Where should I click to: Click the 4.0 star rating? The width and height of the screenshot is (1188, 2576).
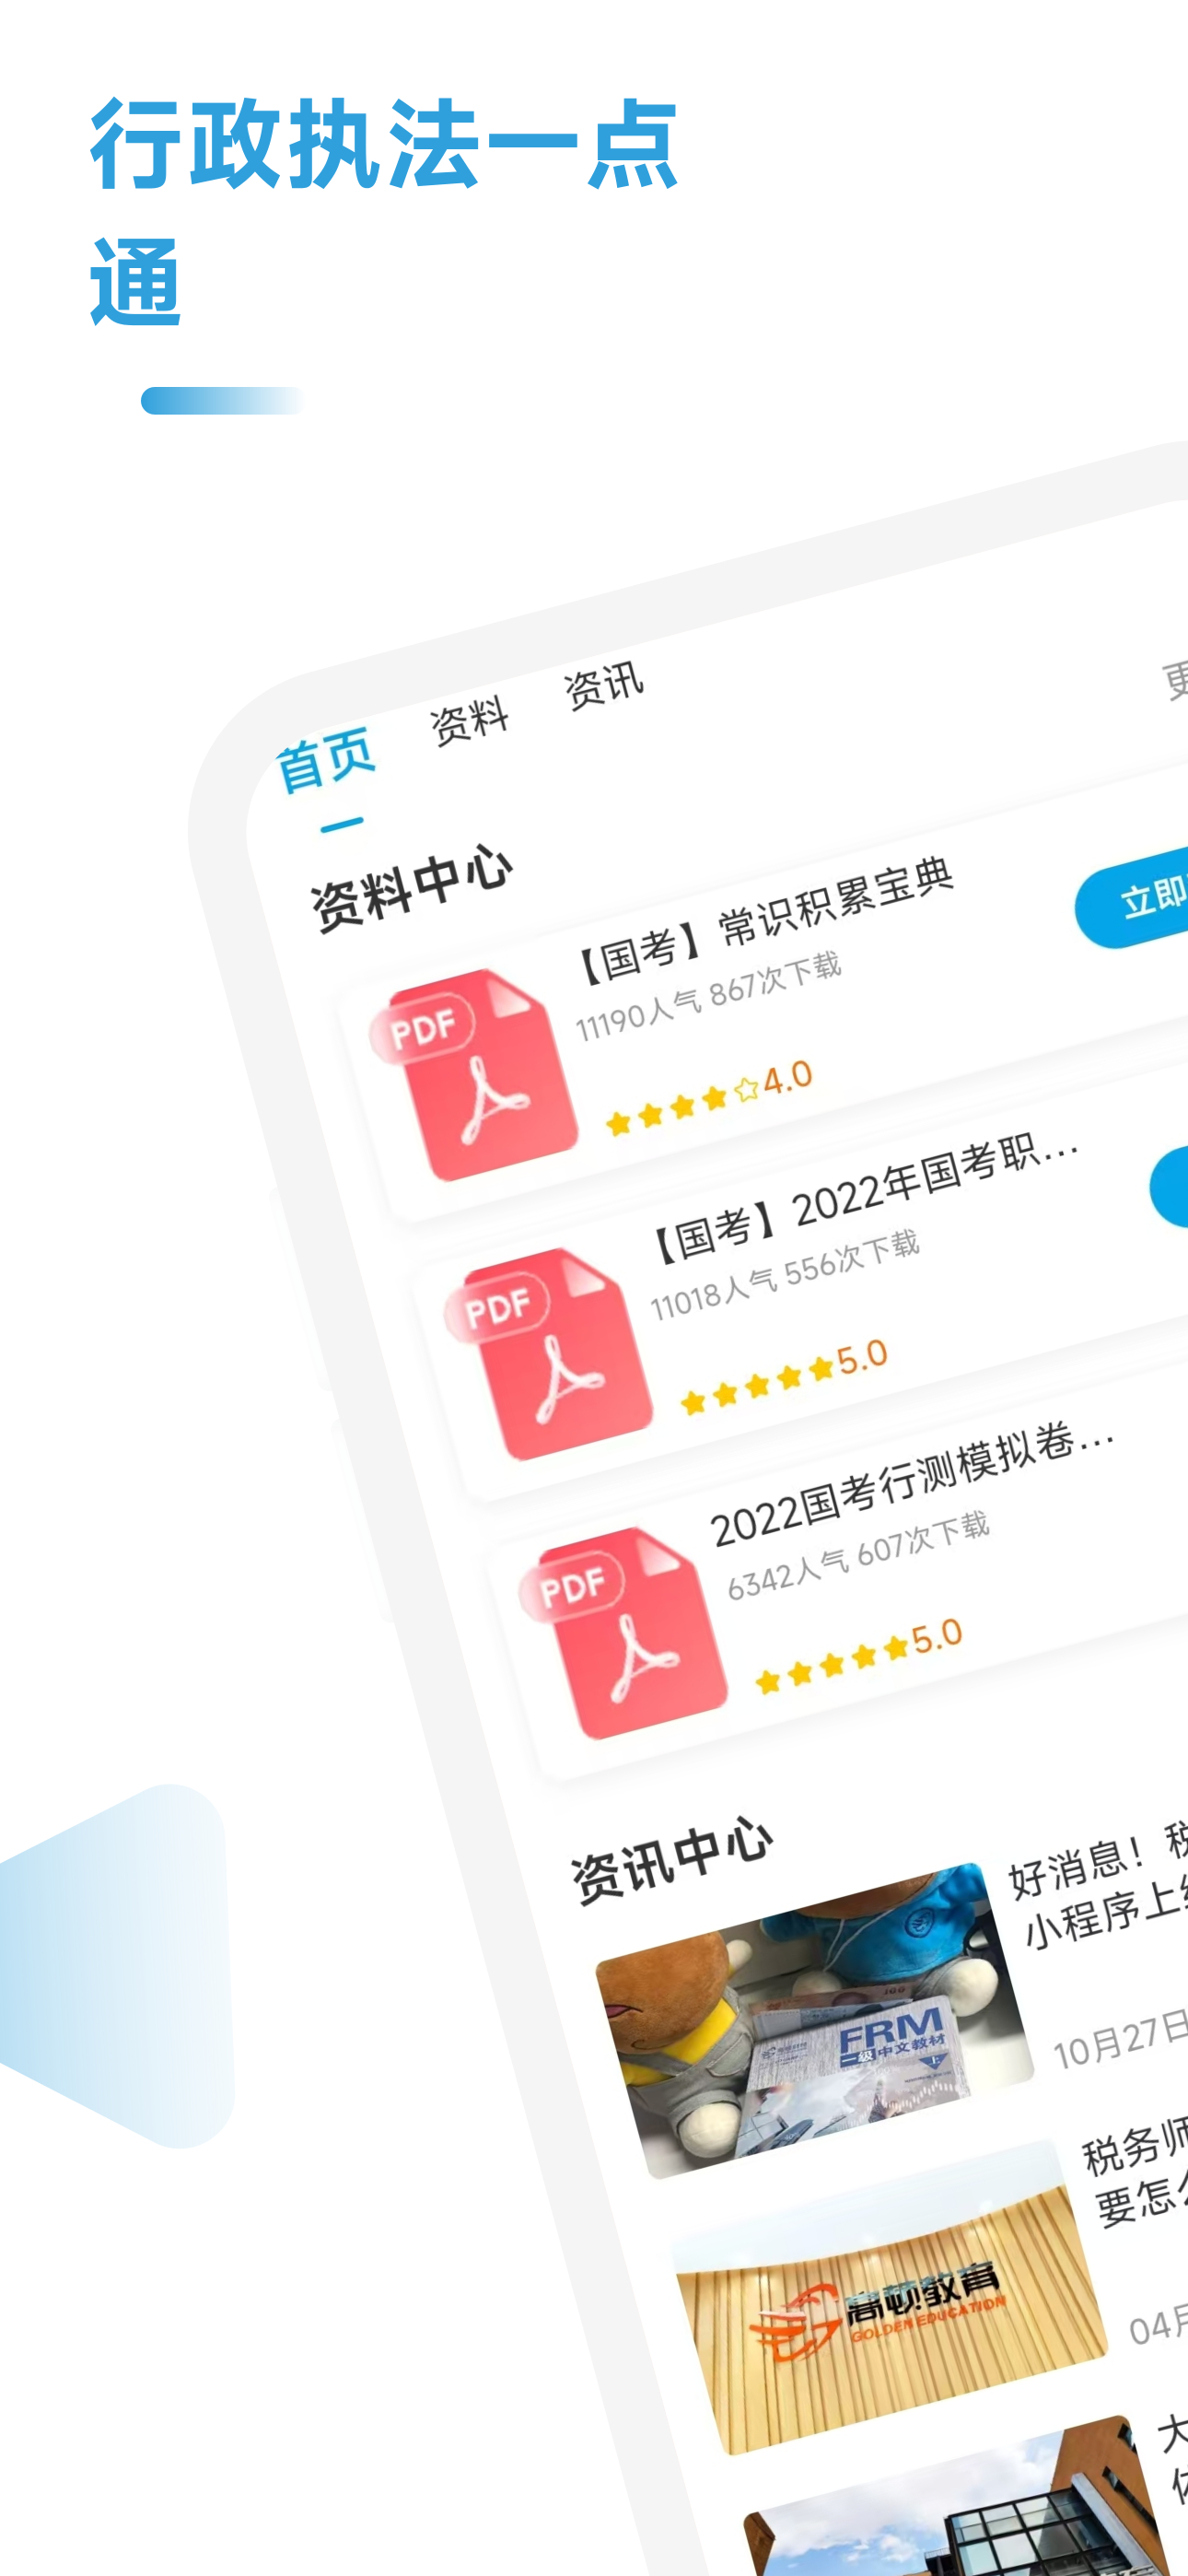[709, 1098]
